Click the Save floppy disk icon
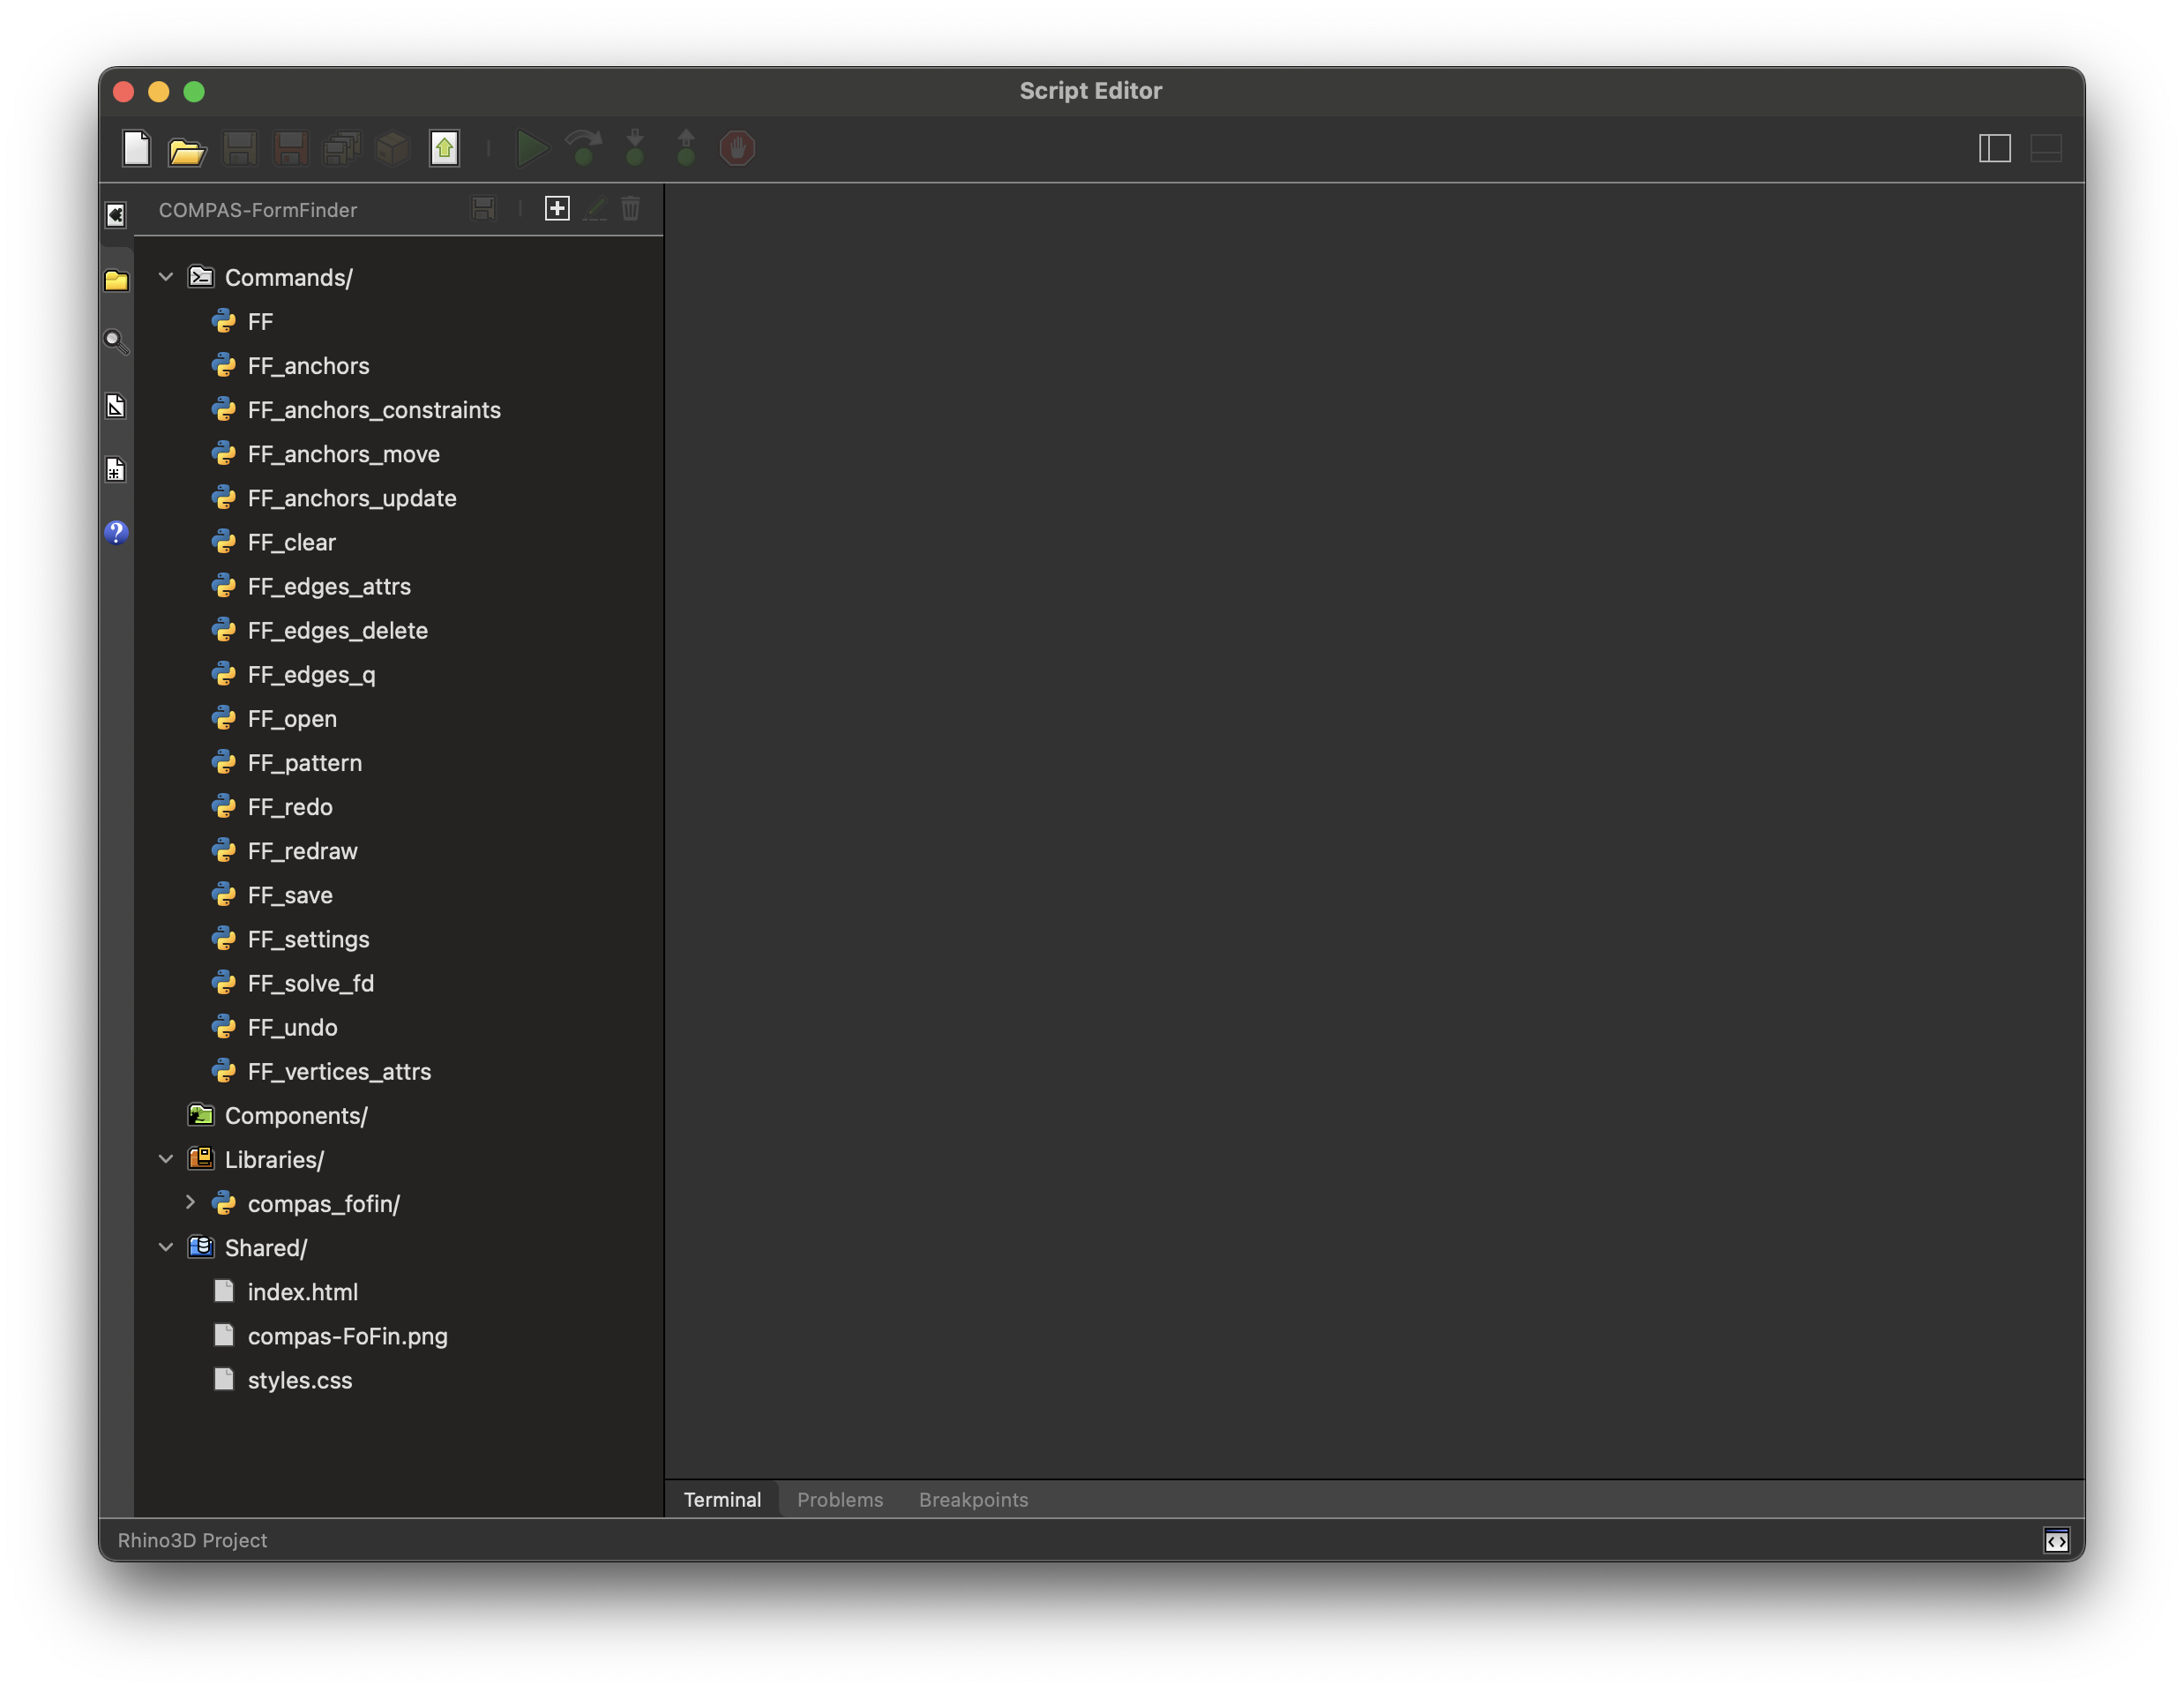The image size is (2184, 1692). click(x=239, y=149)
